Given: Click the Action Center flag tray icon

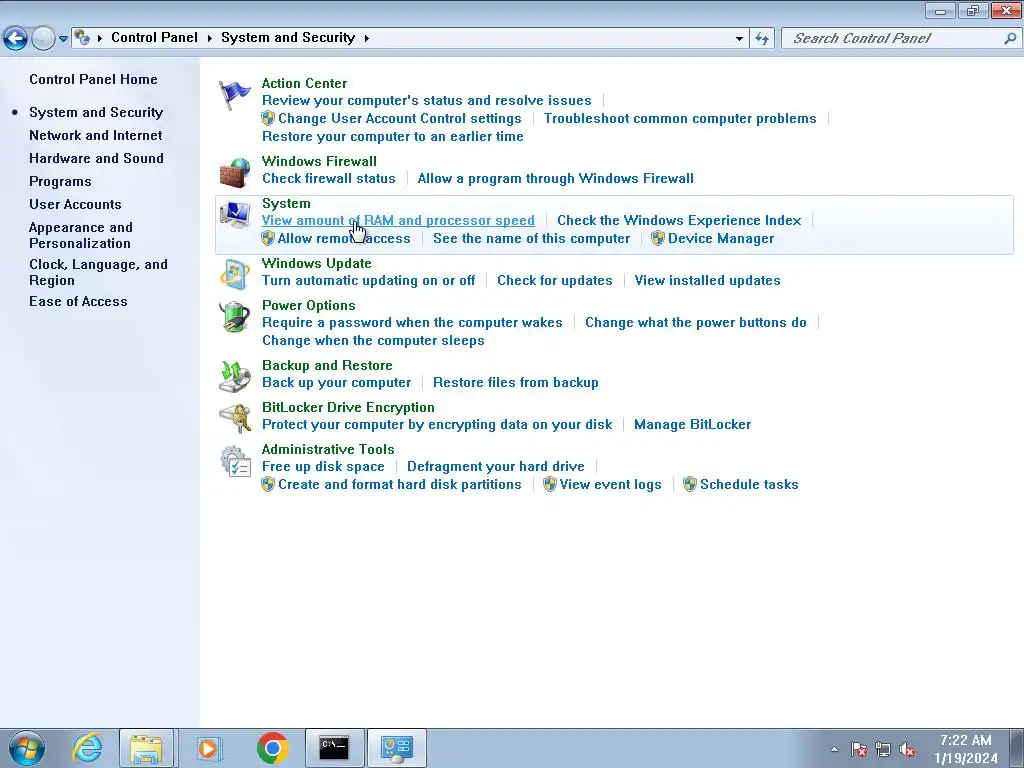Looking at the screenshot, I should [858, 749].
